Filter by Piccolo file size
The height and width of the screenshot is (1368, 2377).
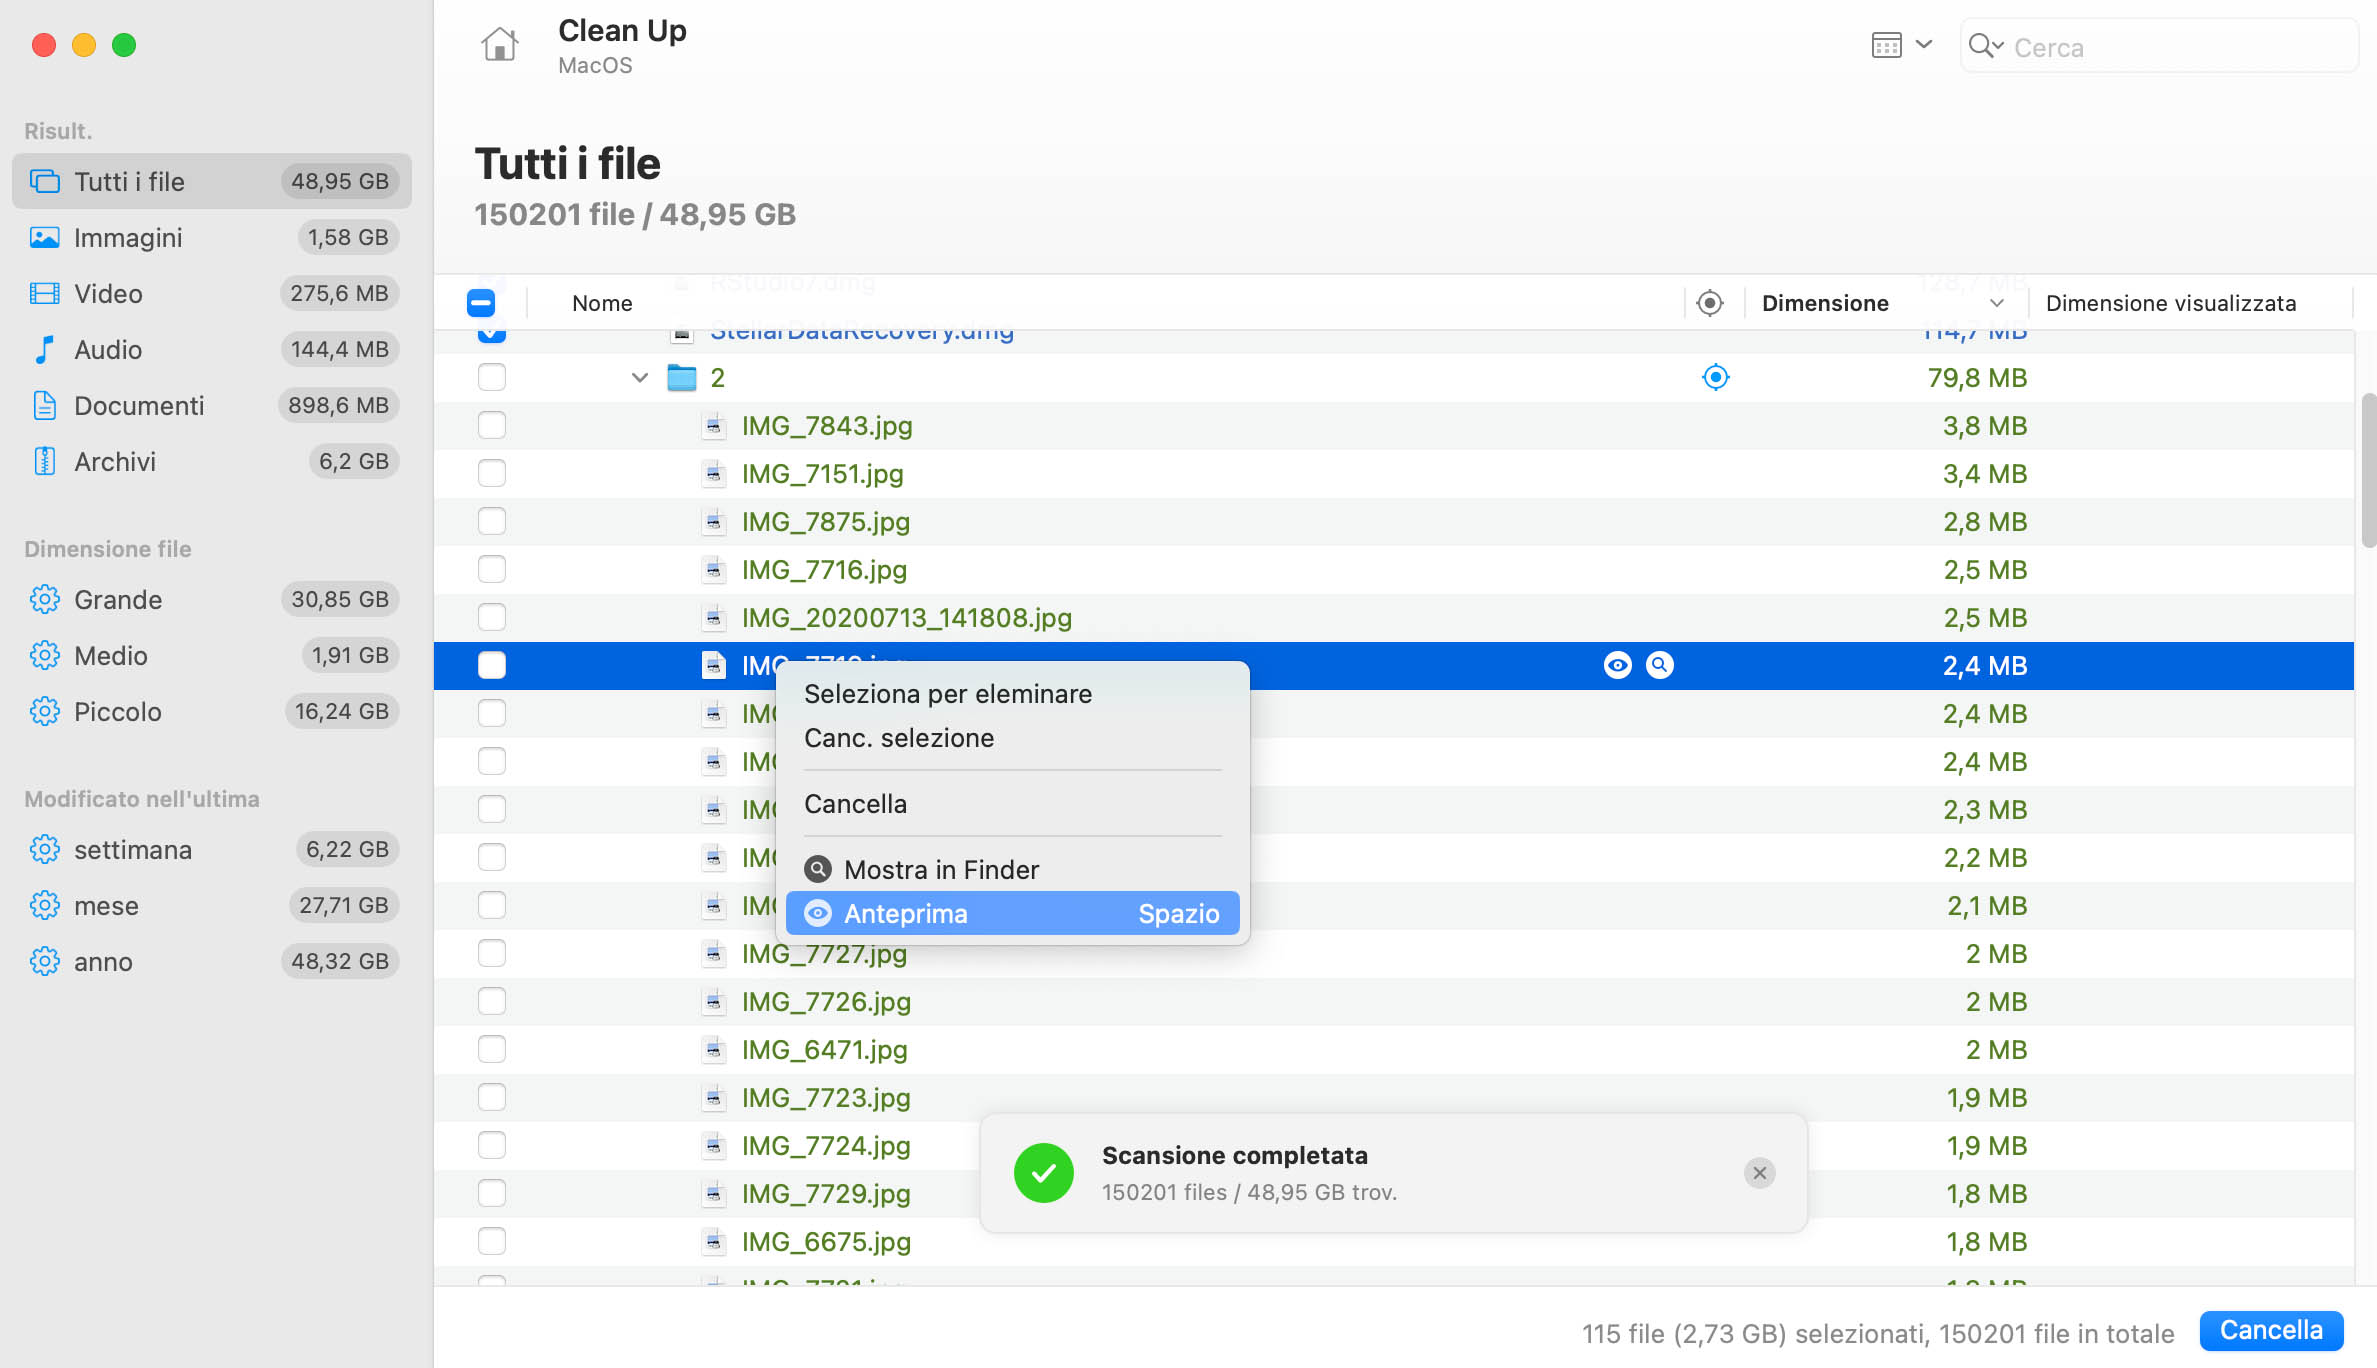[x=212, y=711]
